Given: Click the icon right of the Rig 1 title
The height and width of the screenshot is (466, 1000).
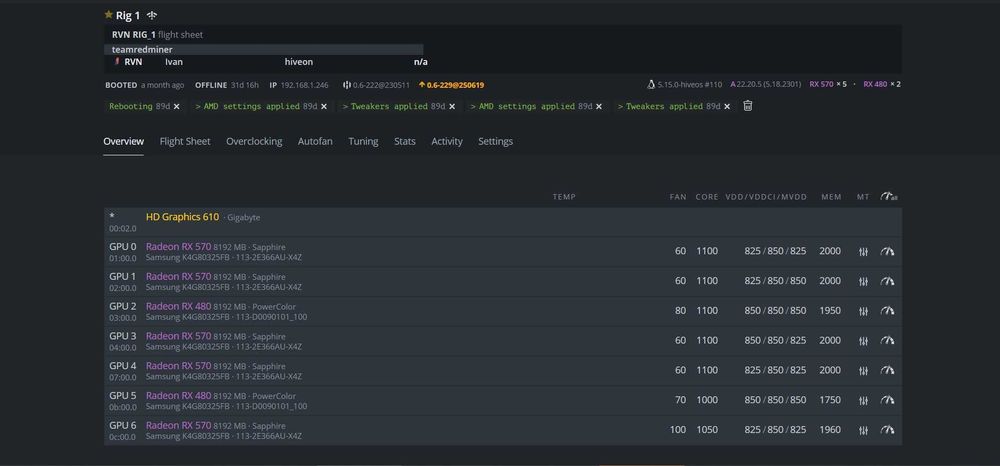Looking at the screenshot, I should click(152, 16).
